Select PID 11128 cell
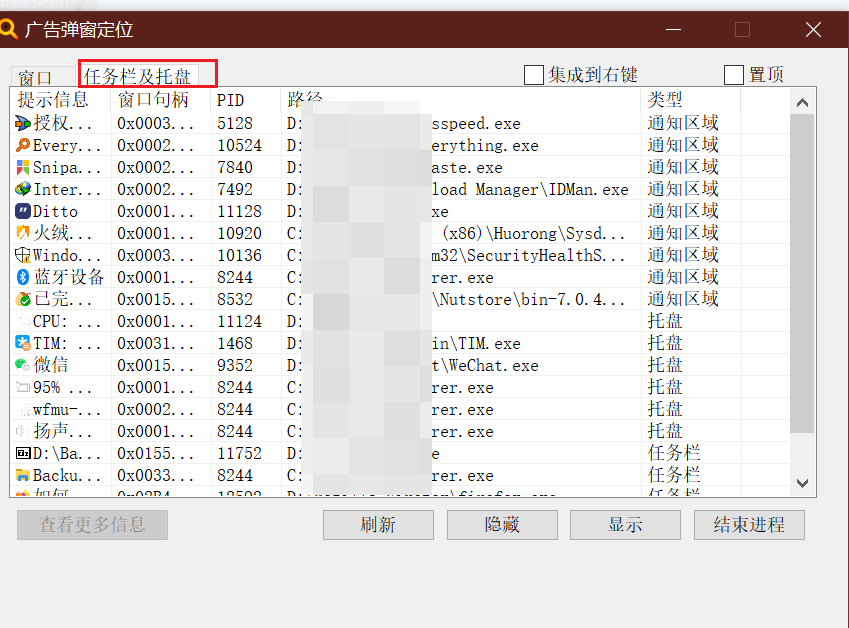This screenshot has height=628, width=849. (239, 211)
